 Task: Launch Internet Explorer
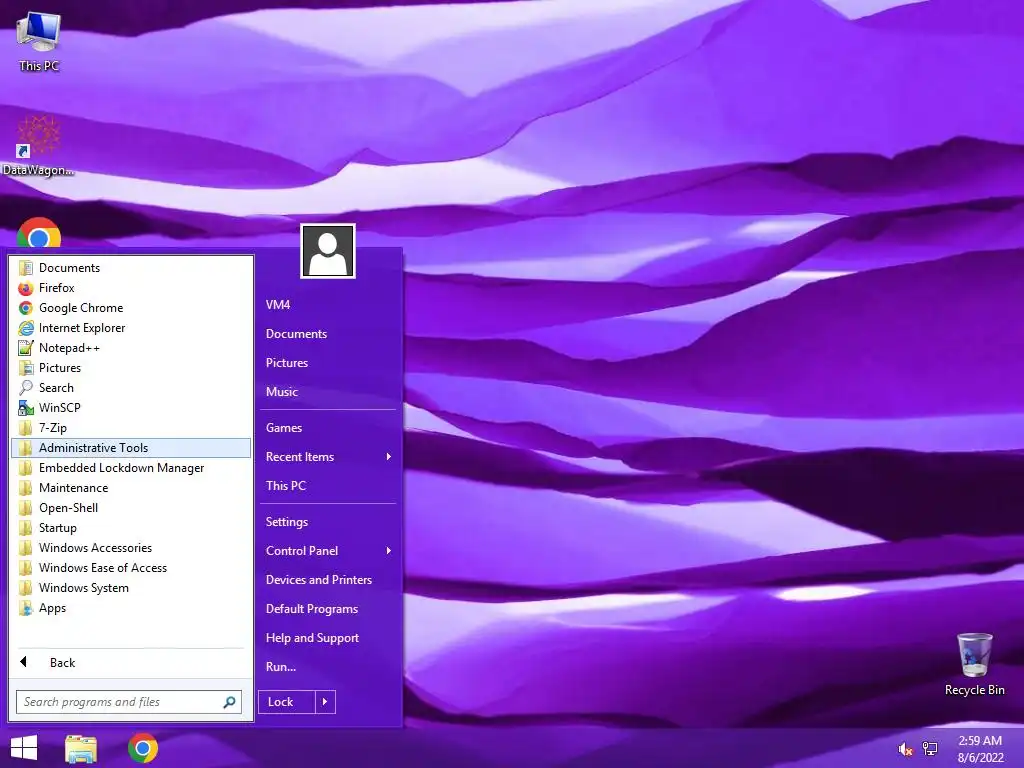(131, 328)
